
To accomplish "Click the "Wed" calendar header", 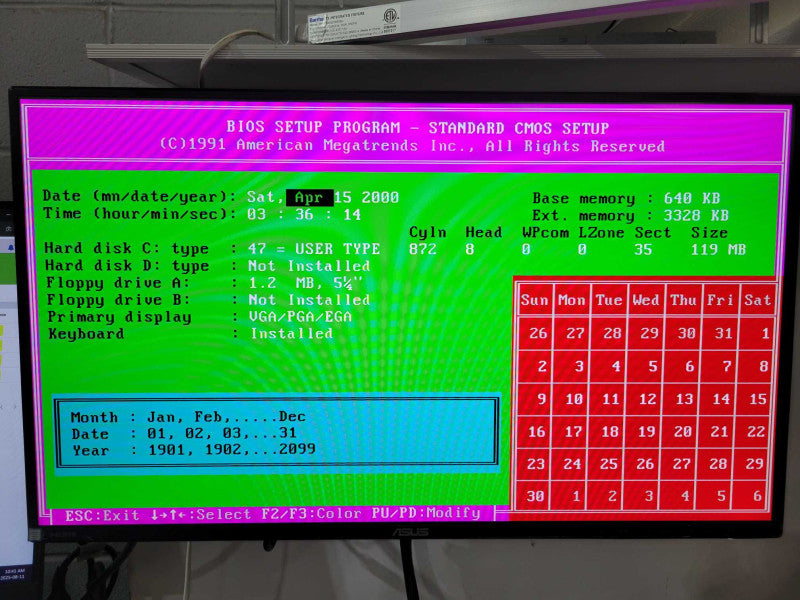I will point(646,300).
